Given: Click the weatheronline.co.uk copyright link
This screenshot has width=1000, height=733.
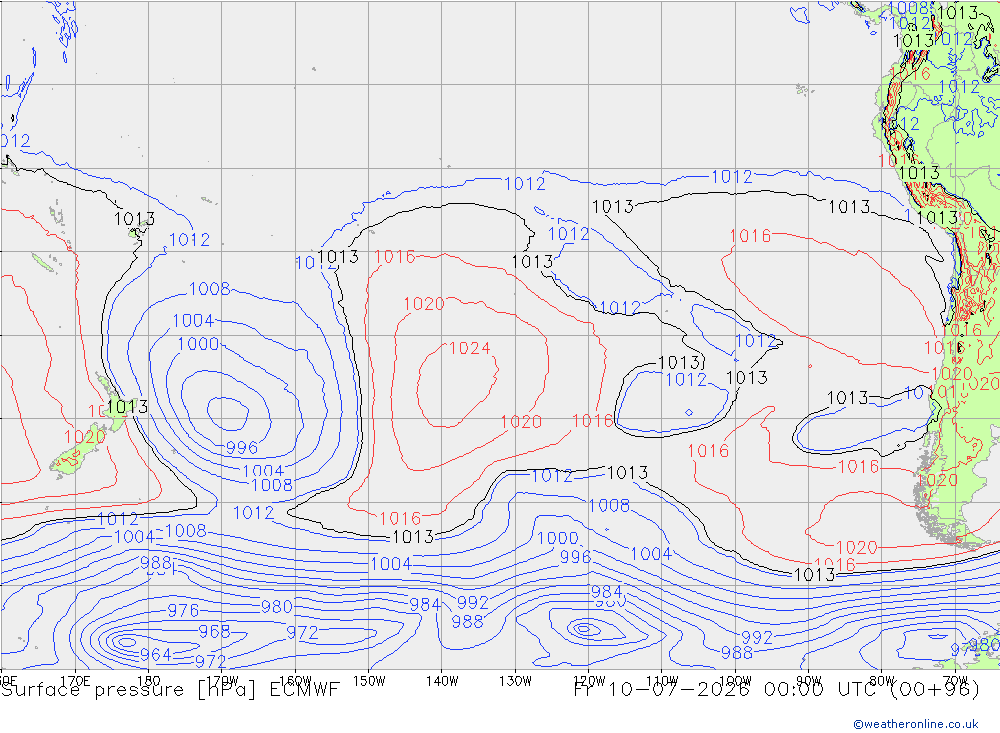Looking at the screenshot, I should (x=916, y=724).
